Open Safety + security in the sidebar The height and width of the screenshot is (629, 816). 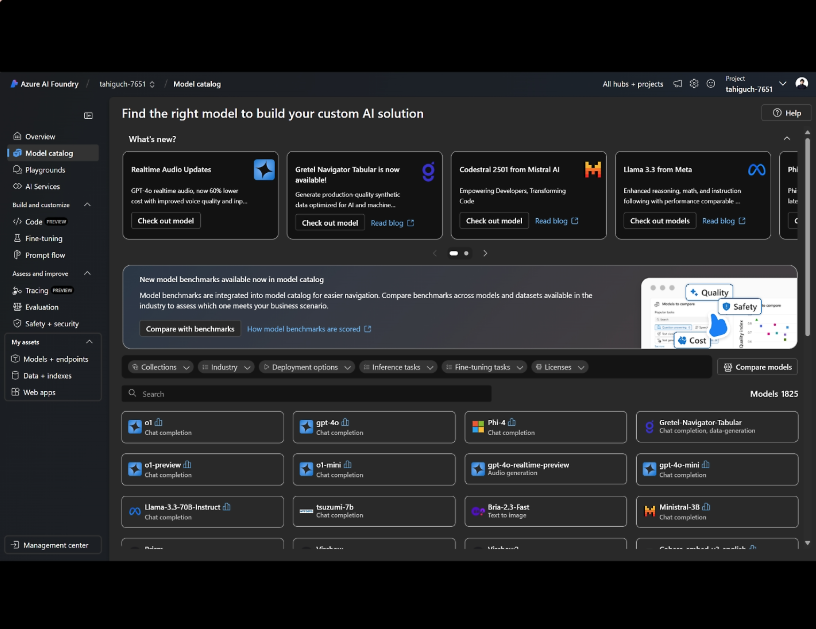tap(52, 324)
